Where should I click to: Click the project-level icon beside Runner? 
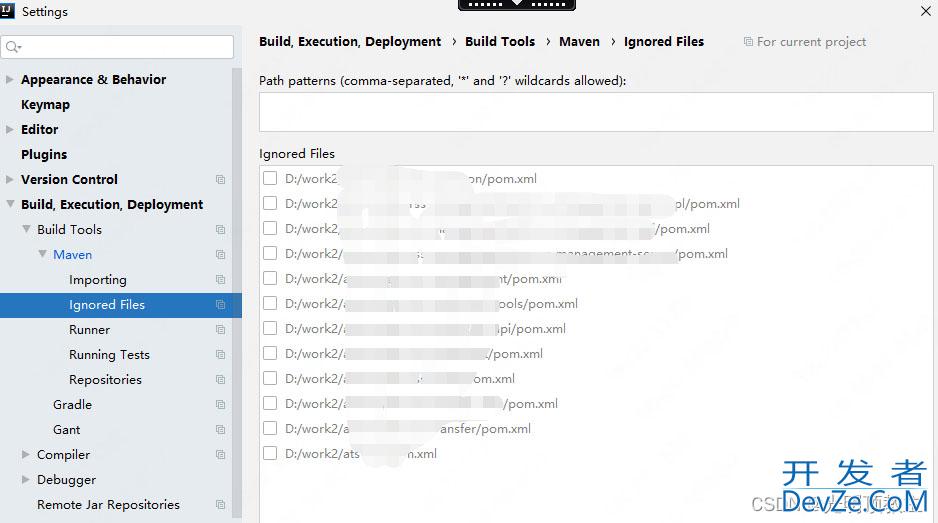click(220, 330)
